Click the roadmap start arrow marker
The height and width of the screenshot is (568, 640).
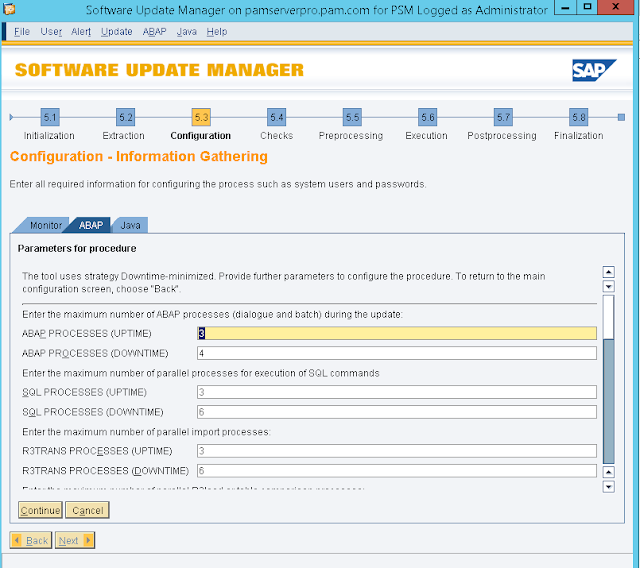(11, 118)
